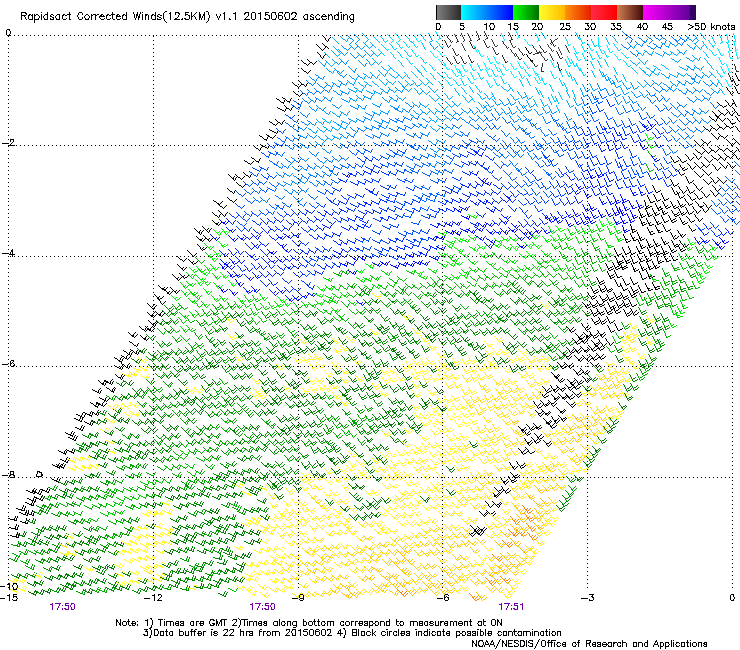Click longitude label -12 on bottom axis

(153, 598)
